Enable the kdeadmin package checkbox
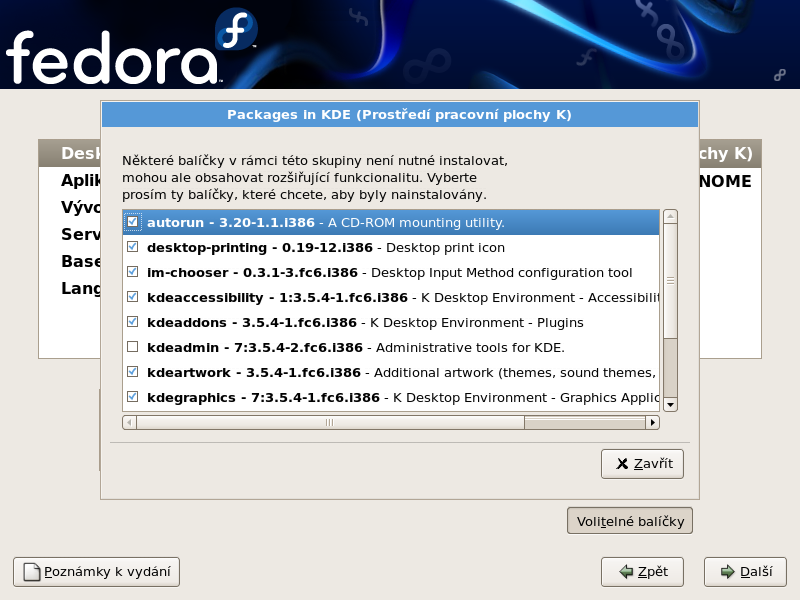 133,347
